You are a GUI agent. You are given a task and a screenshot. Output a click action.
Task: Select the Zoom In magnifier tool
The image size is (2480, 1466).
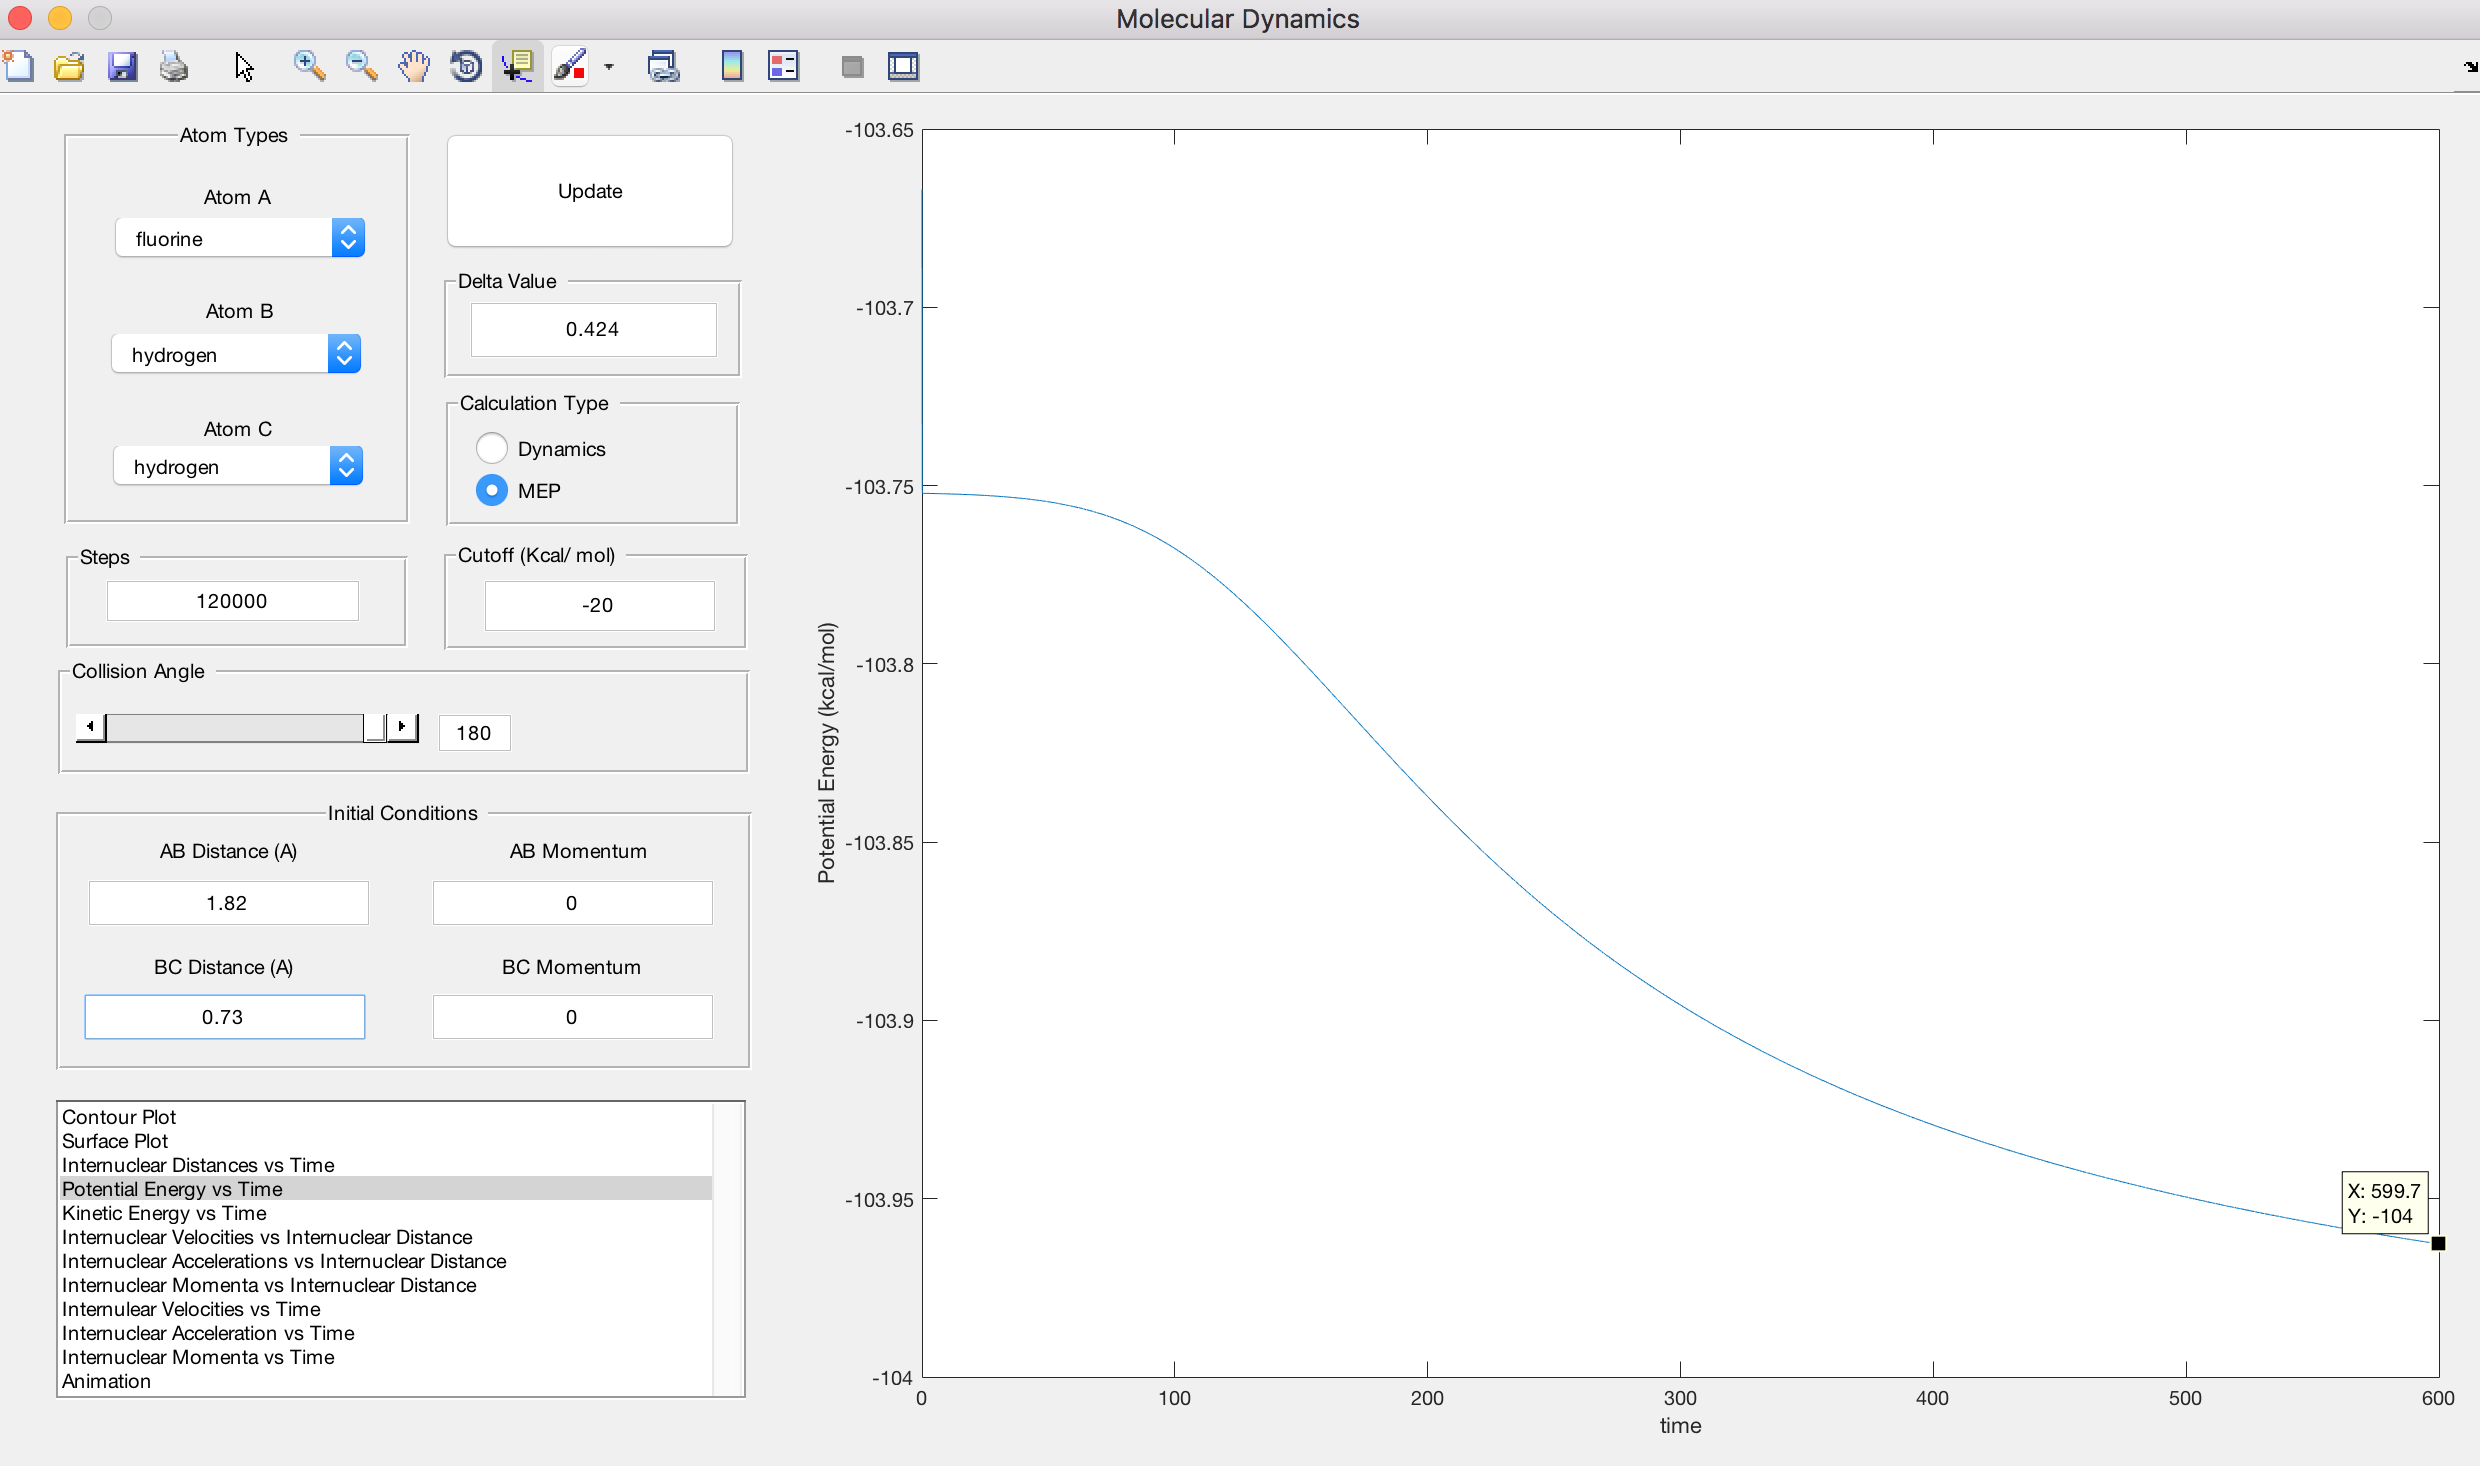(309, 67)
